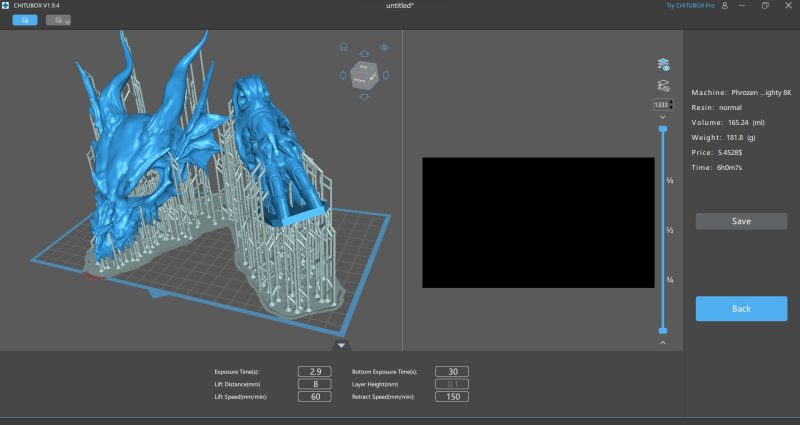Step down one layer with chevron below 1333

(x=662, y=117)
